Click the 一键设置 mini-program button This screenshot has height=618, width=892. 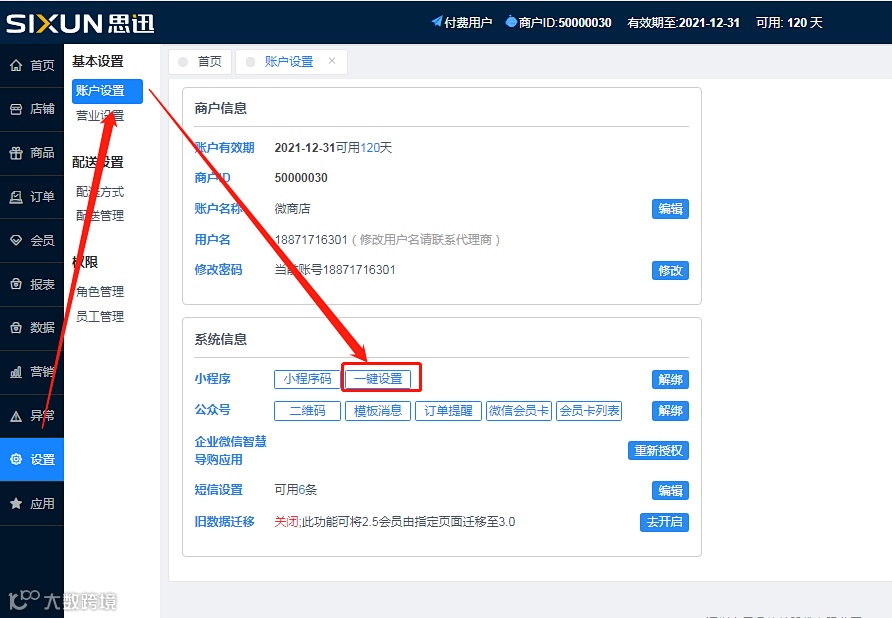click(381, 378)
